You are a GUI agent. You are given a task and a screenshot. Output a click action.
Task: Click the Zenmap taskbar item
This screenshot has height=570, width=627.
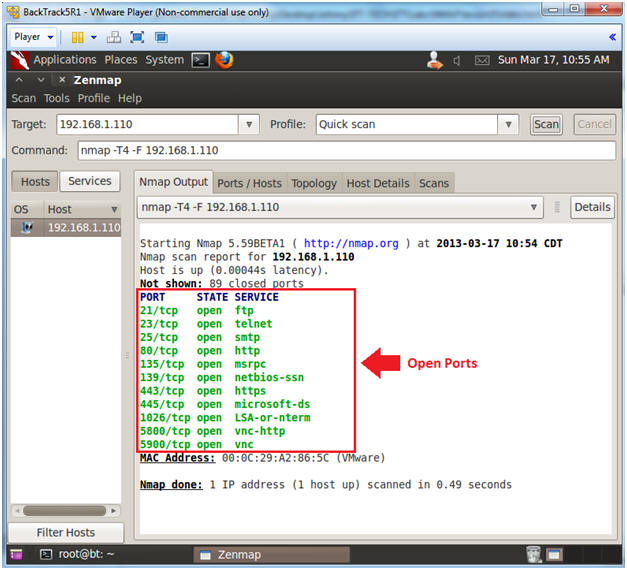(x=272, y=555)
